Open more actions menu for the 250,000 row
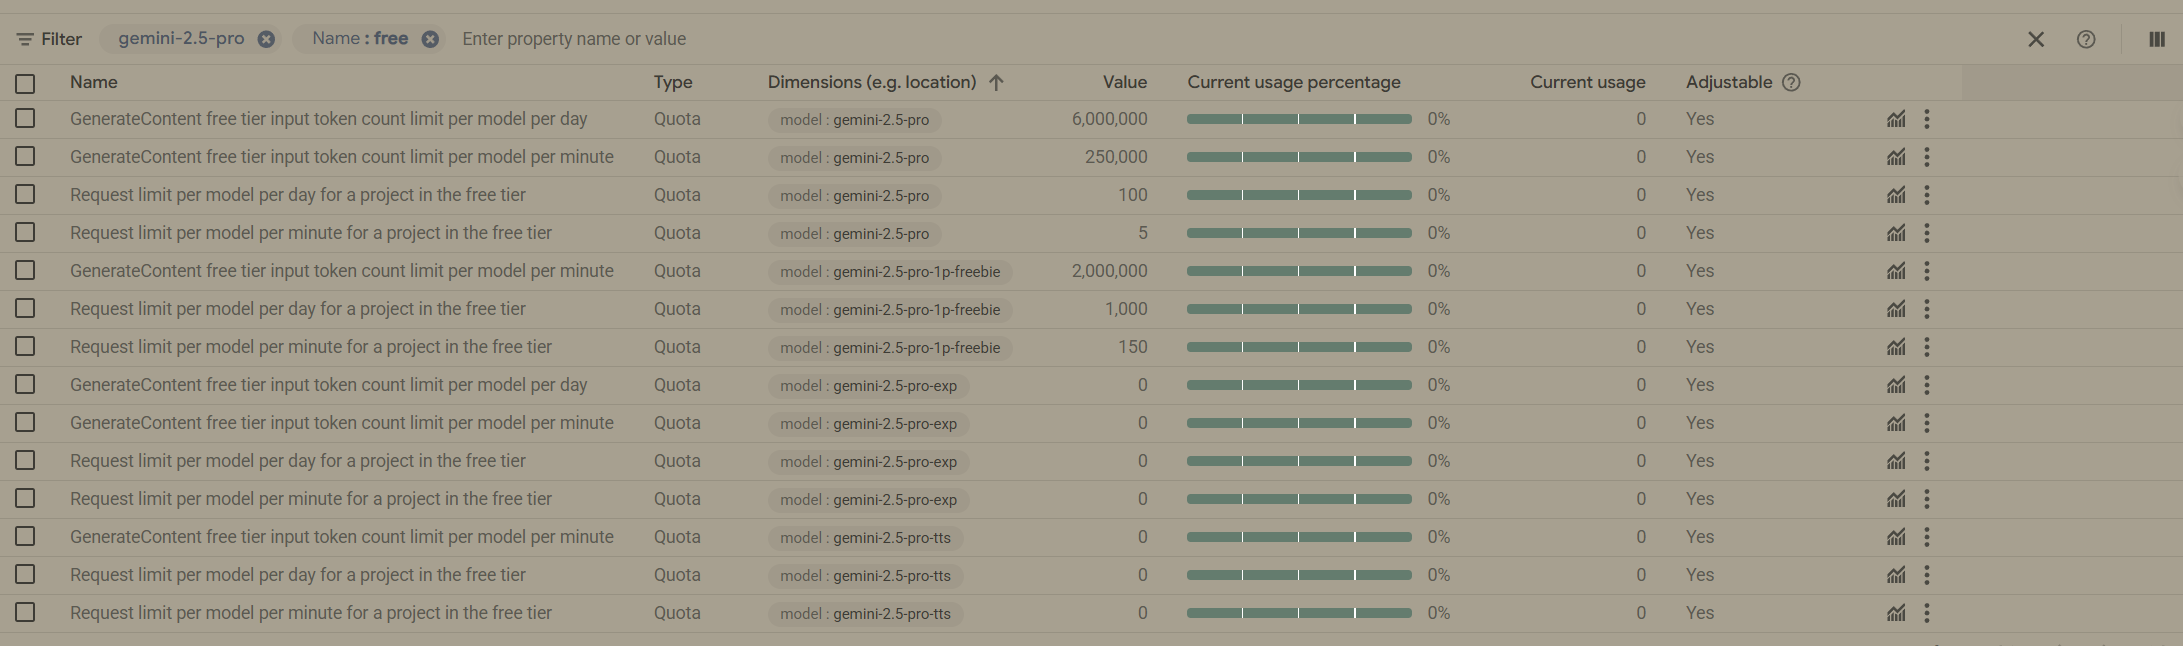Image resolution: width=2183 pixels, height=646 pixels. pyautogui.click(x=1927, y=157)
